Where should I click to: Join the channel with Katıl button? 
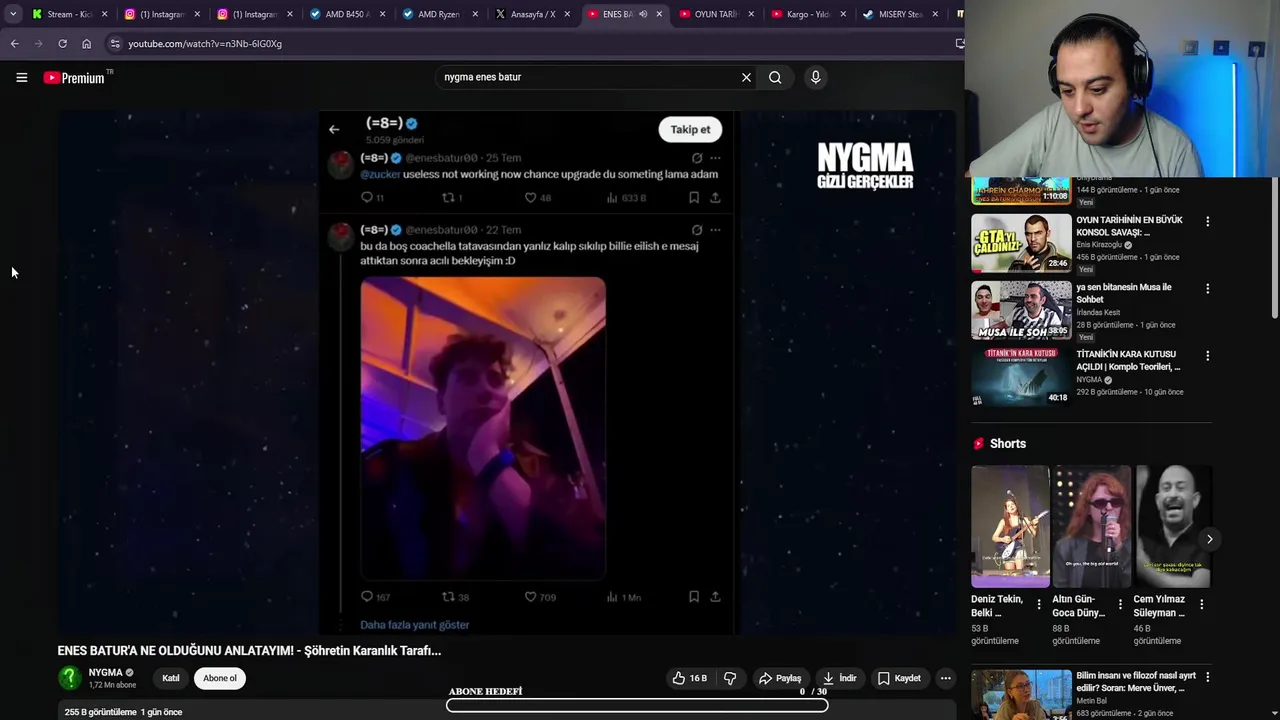coord(171,678)
